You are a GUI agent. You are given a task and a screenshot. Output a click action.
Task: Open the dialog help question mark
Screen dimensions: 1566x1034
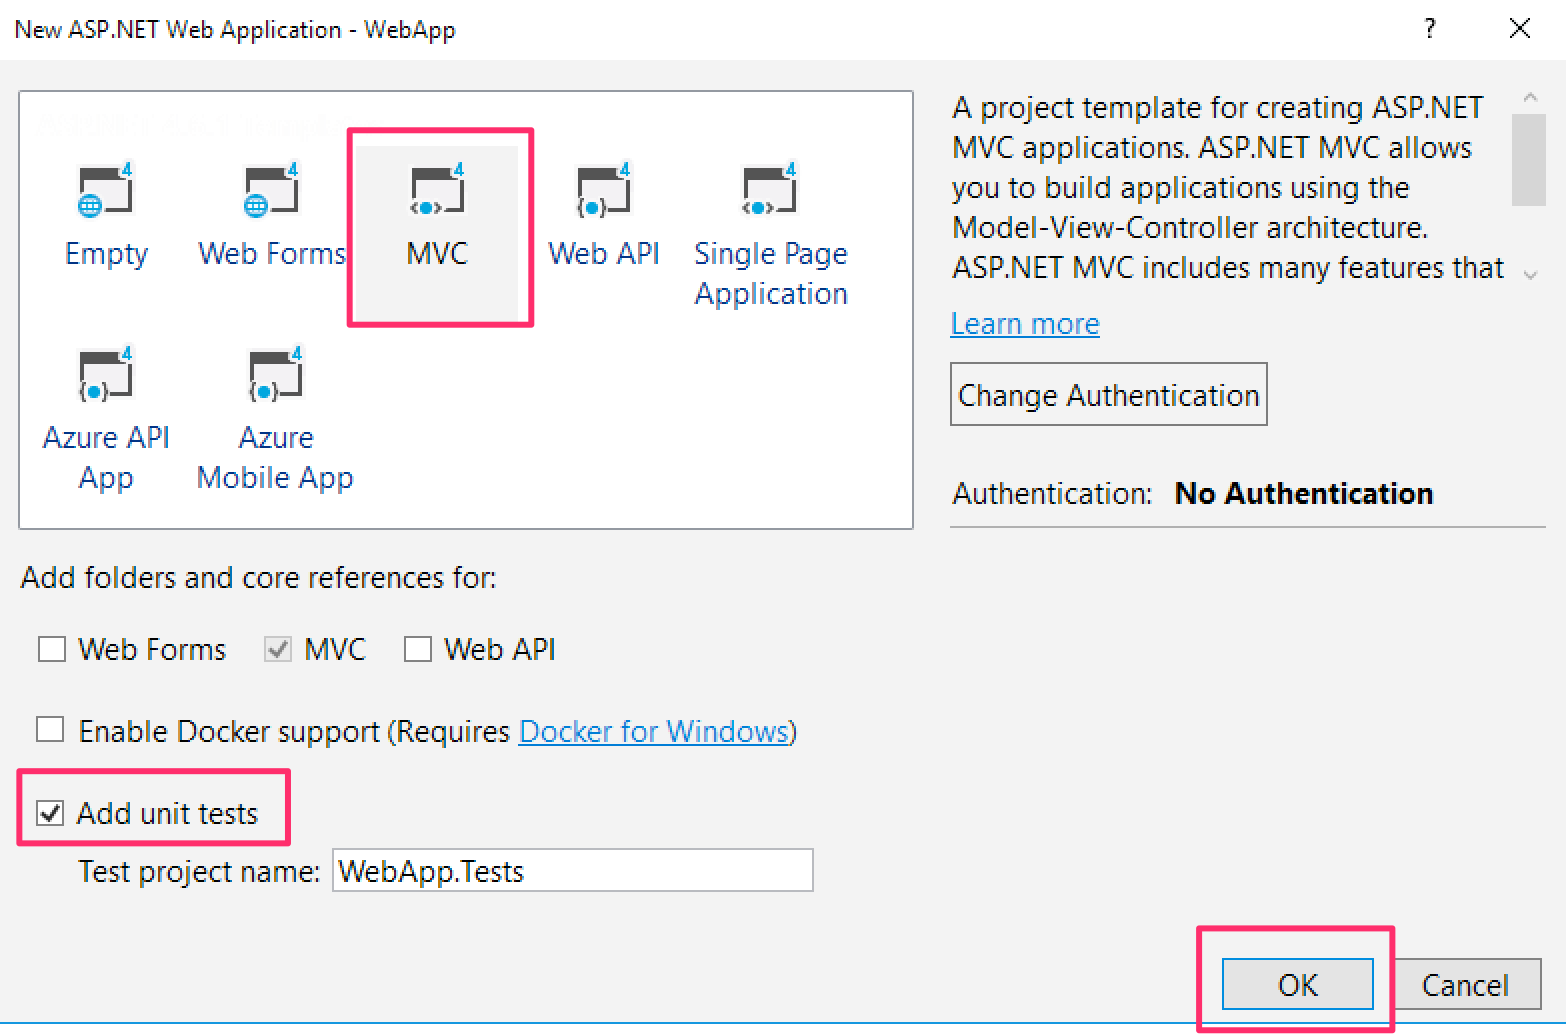(1430, 28)
